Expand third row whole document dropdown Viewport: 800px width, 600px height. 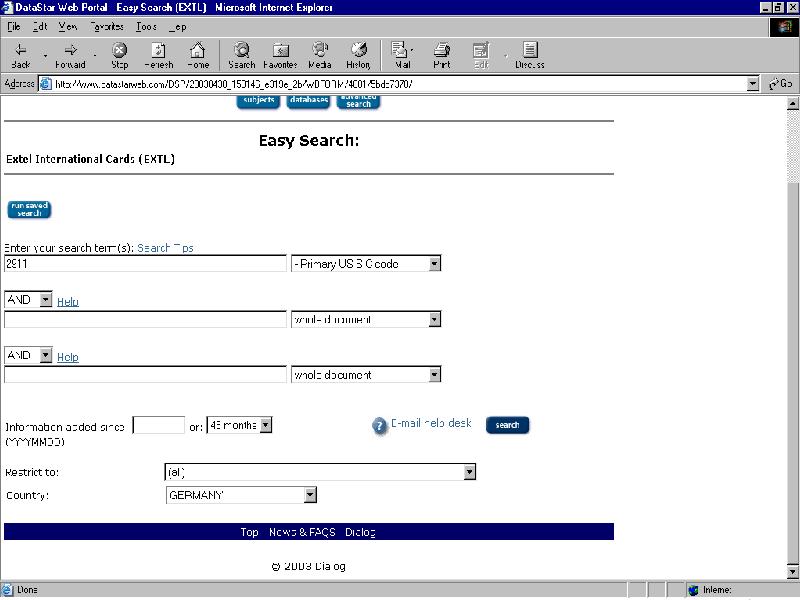coord(434,375)
